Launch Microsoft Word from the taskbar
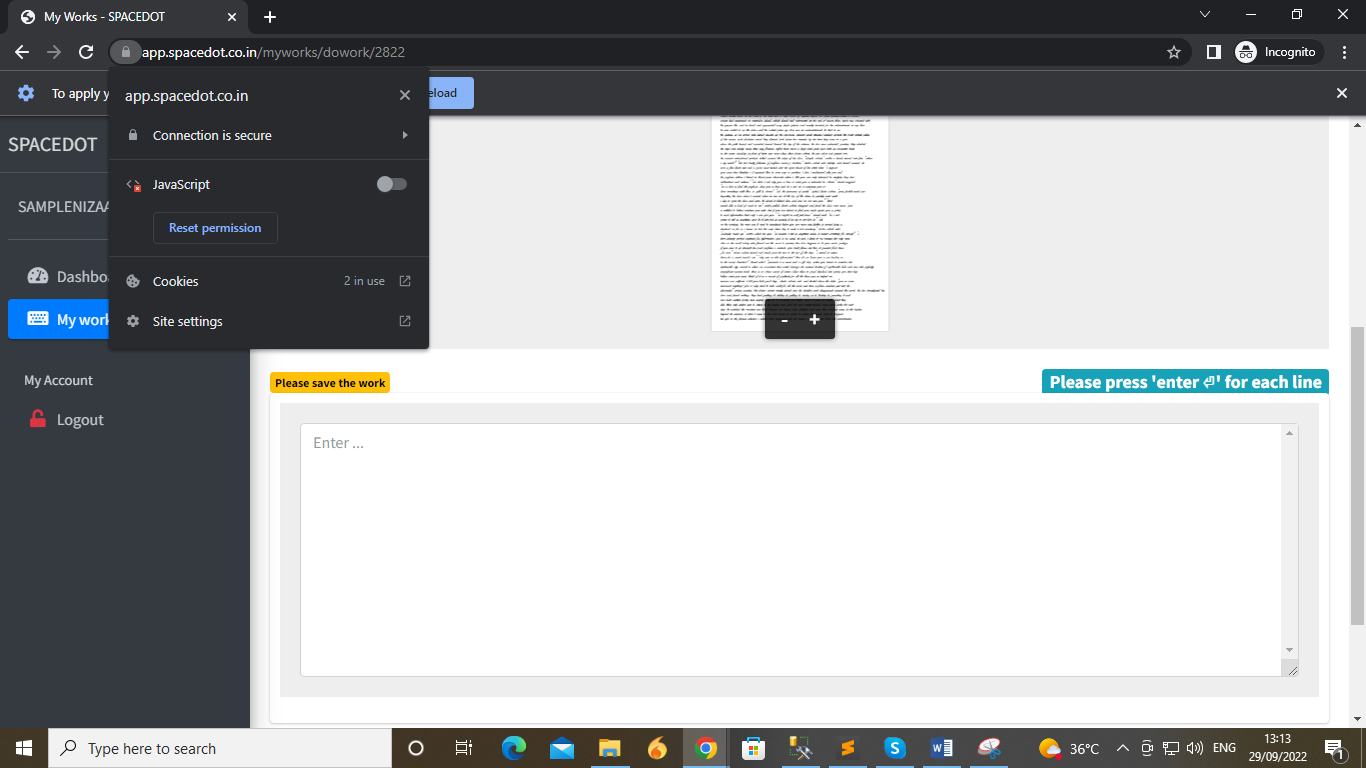 [940, 748]
